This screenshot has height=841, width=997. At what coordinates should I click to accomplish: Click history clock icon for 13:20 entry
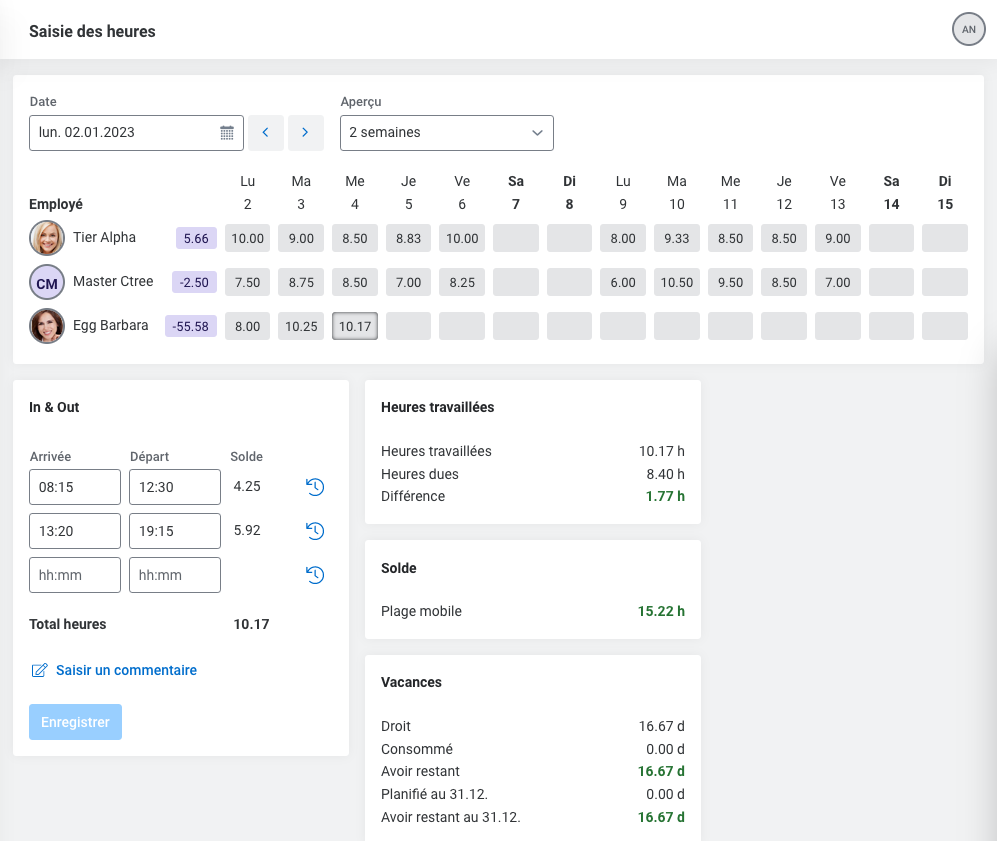(x=315, y=531)
